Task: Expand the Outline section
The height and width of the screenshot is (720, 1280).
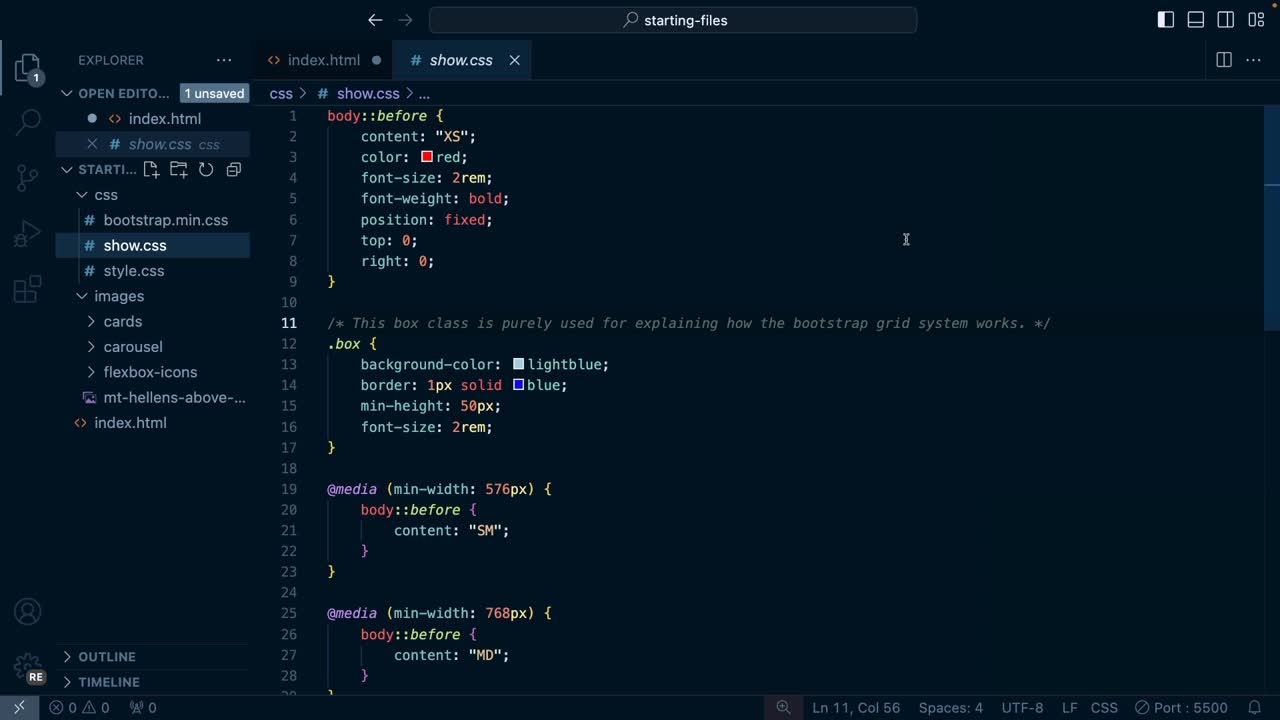Action: [106, 657]
